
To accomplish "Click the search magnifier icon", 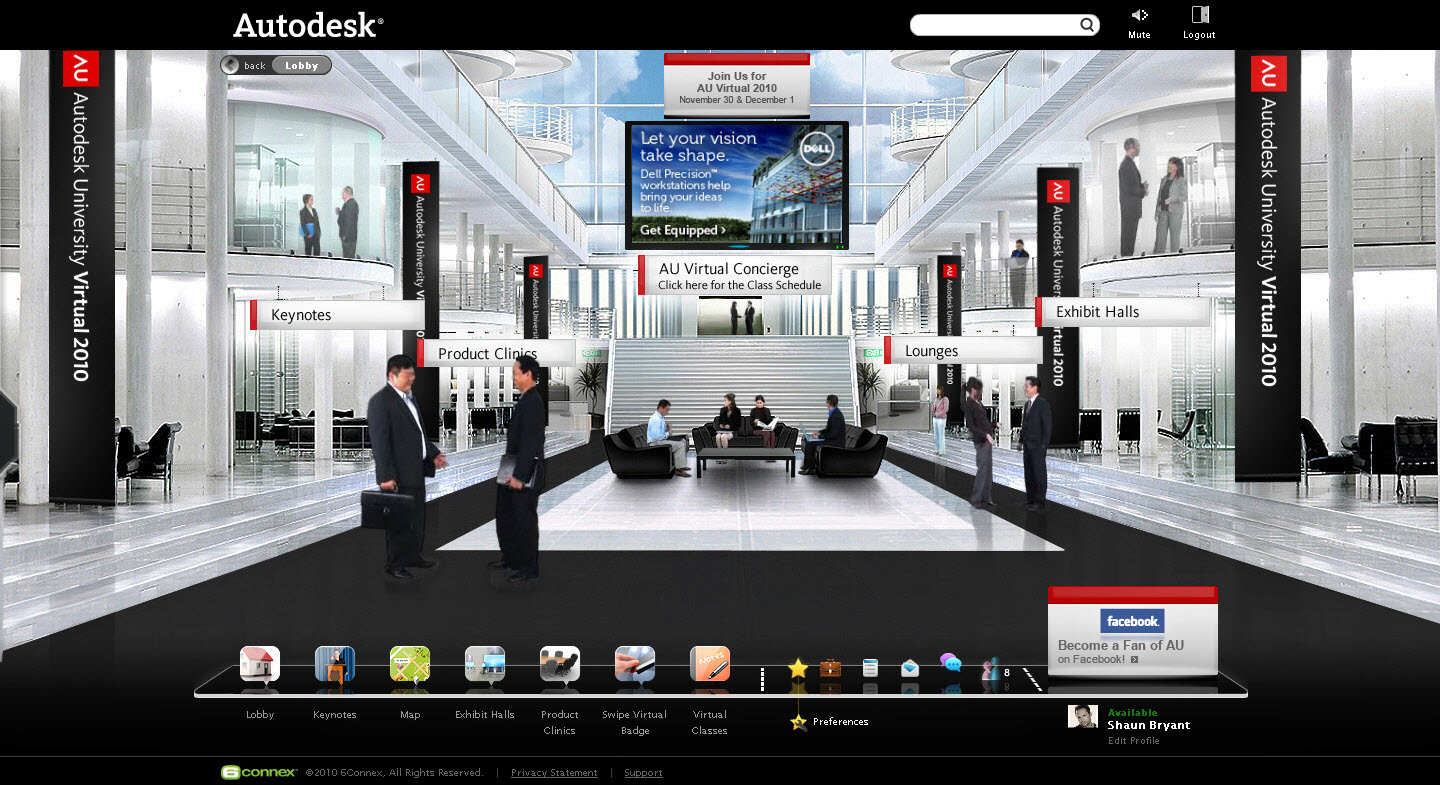I will click(1087, 25).
